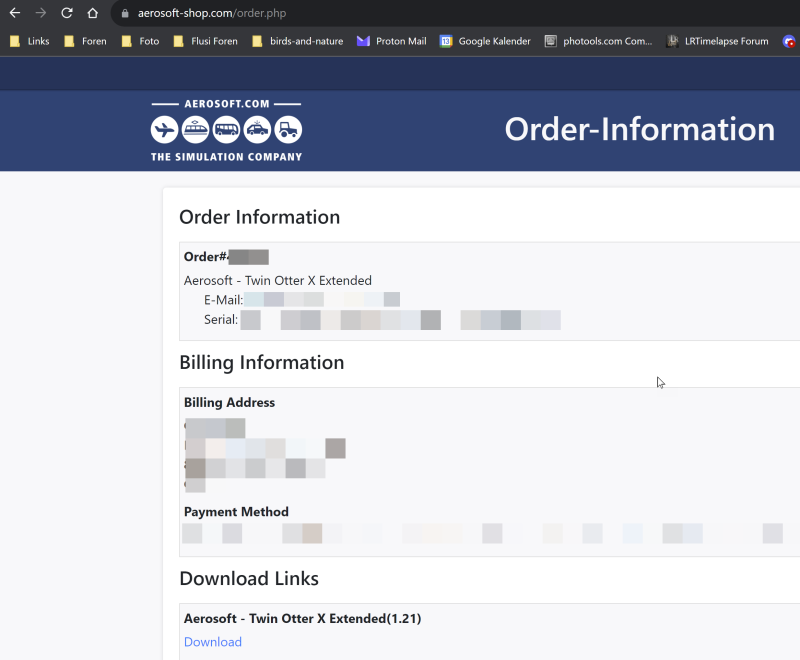Click the Payment Method label

tap(236, 512)
